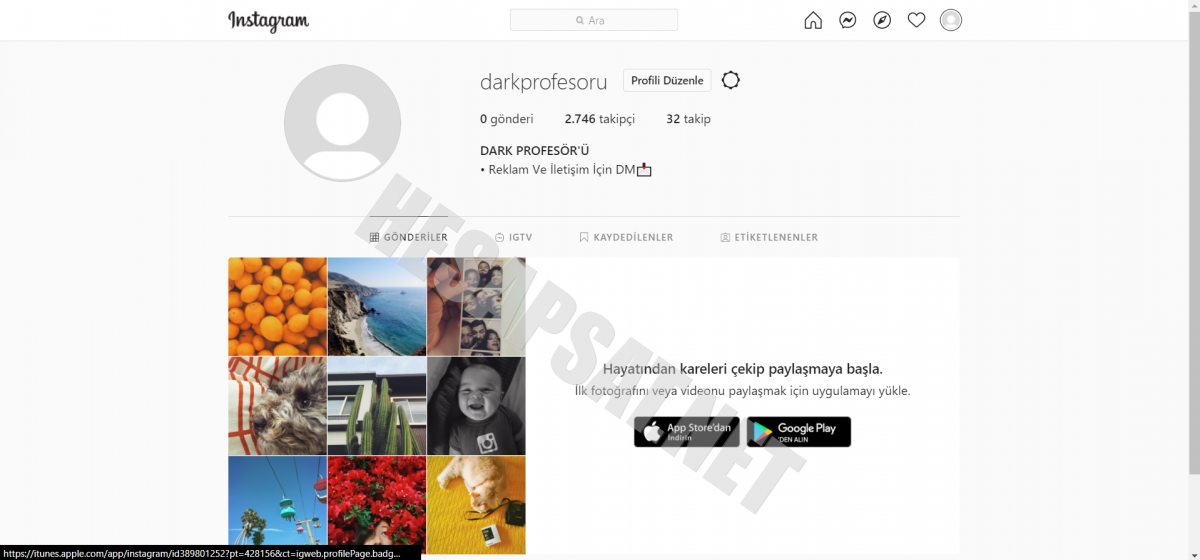Open the Messenger direct messages icon
The height and width of the screenshot is (560, 1200).
[848, 20]
